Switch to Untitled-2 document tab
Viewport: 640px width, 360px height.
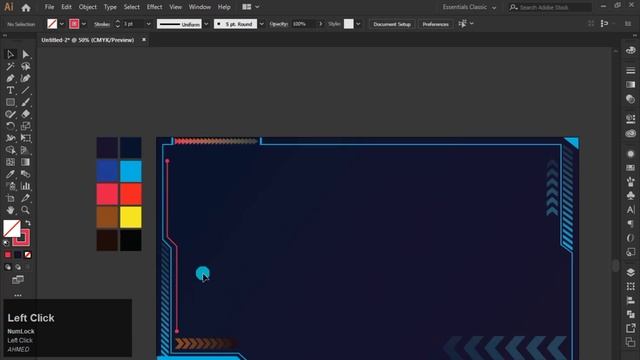click(88, 40)
